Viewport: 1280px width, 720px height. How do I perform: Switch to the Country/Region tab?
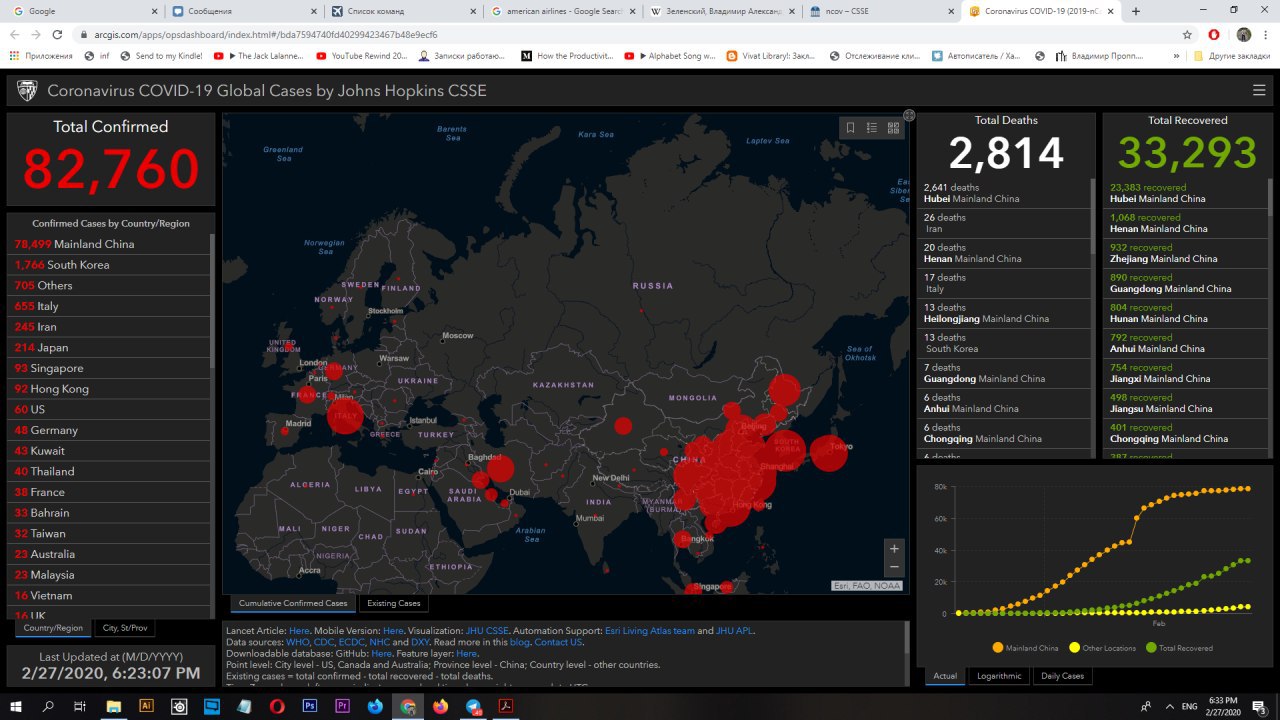click(53, 628)
